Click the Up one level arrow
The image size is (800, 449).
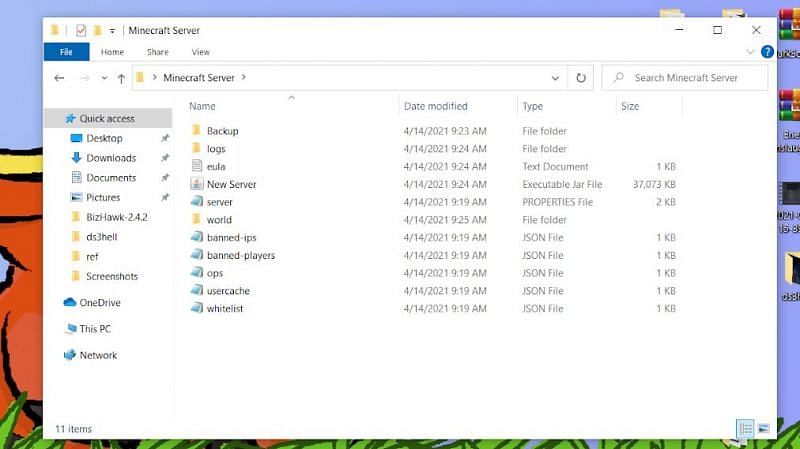tap(121, 78)
